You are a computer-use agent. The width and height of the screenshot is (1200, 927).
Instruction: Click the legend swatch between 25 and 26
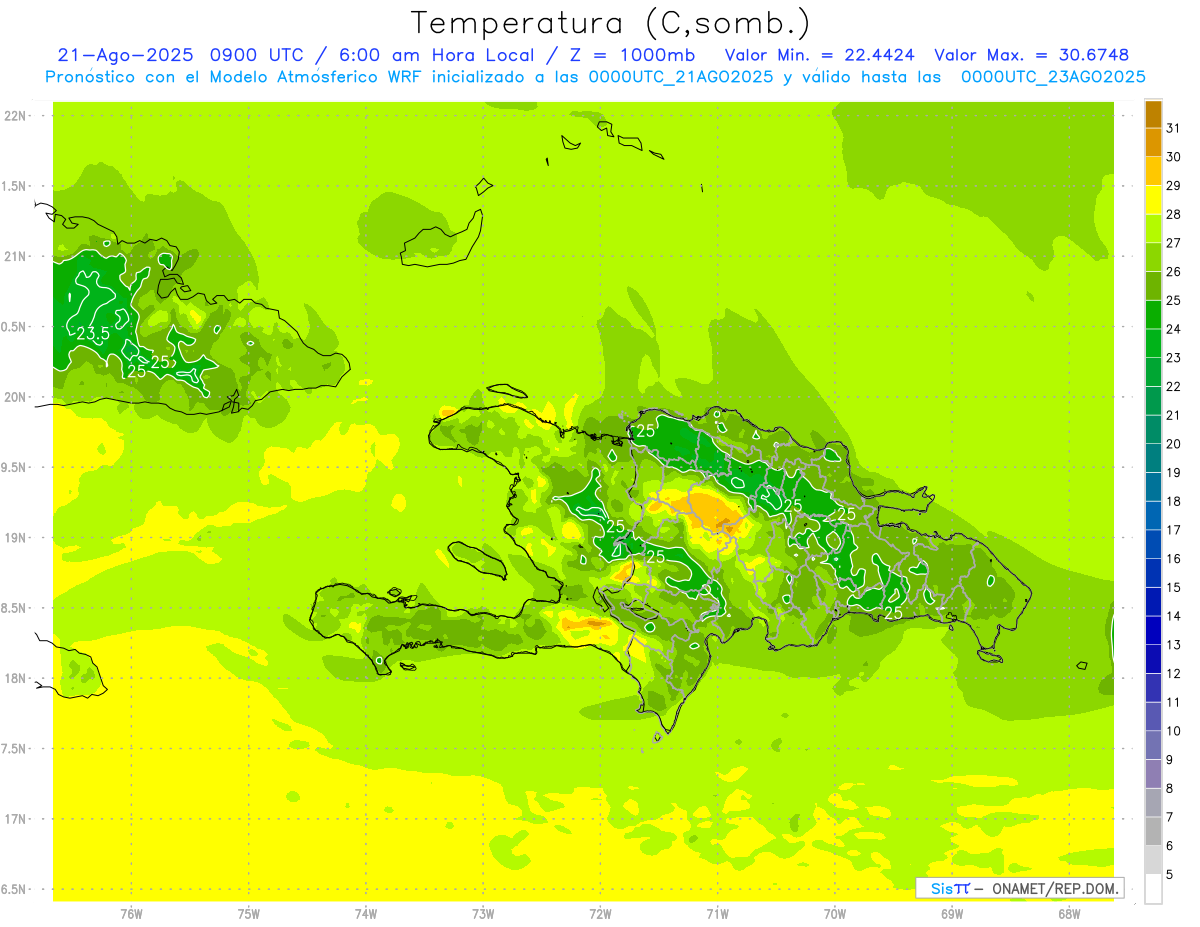tap(1153, 286)
